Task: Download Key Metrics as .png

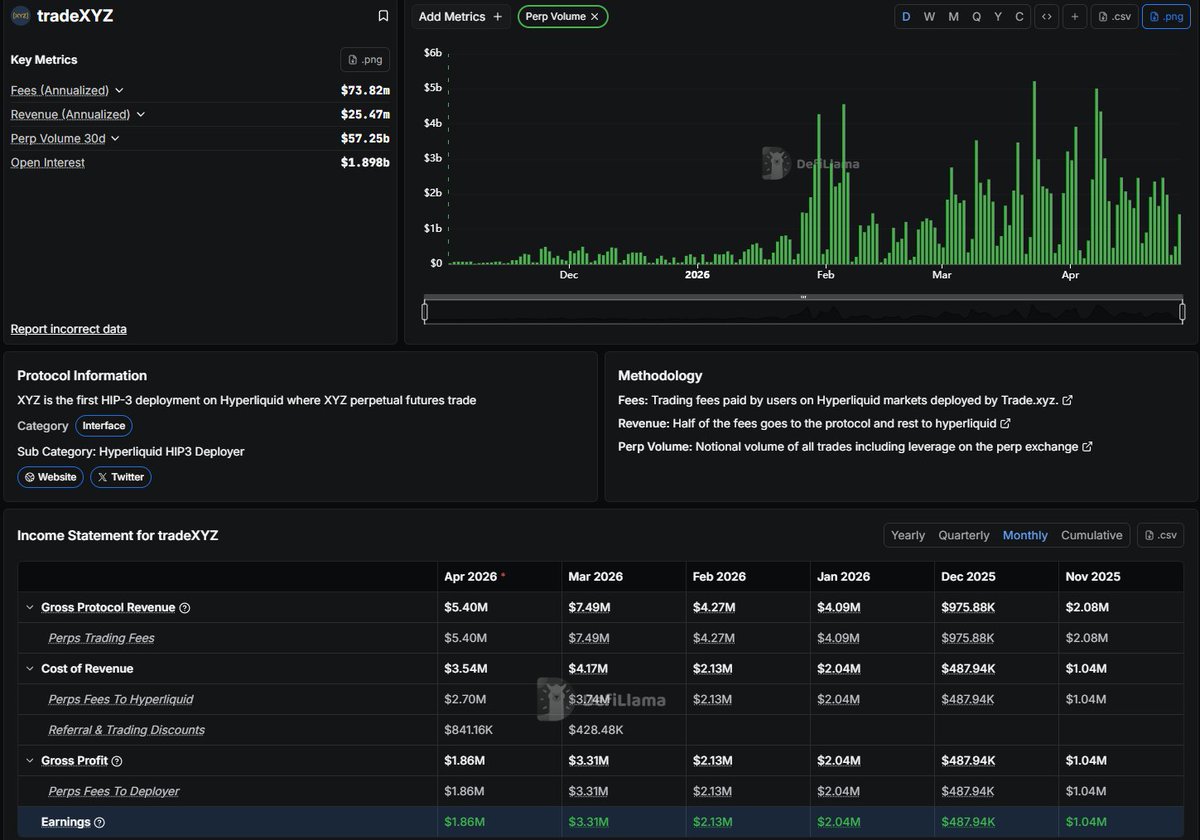Action: point(365,60)
